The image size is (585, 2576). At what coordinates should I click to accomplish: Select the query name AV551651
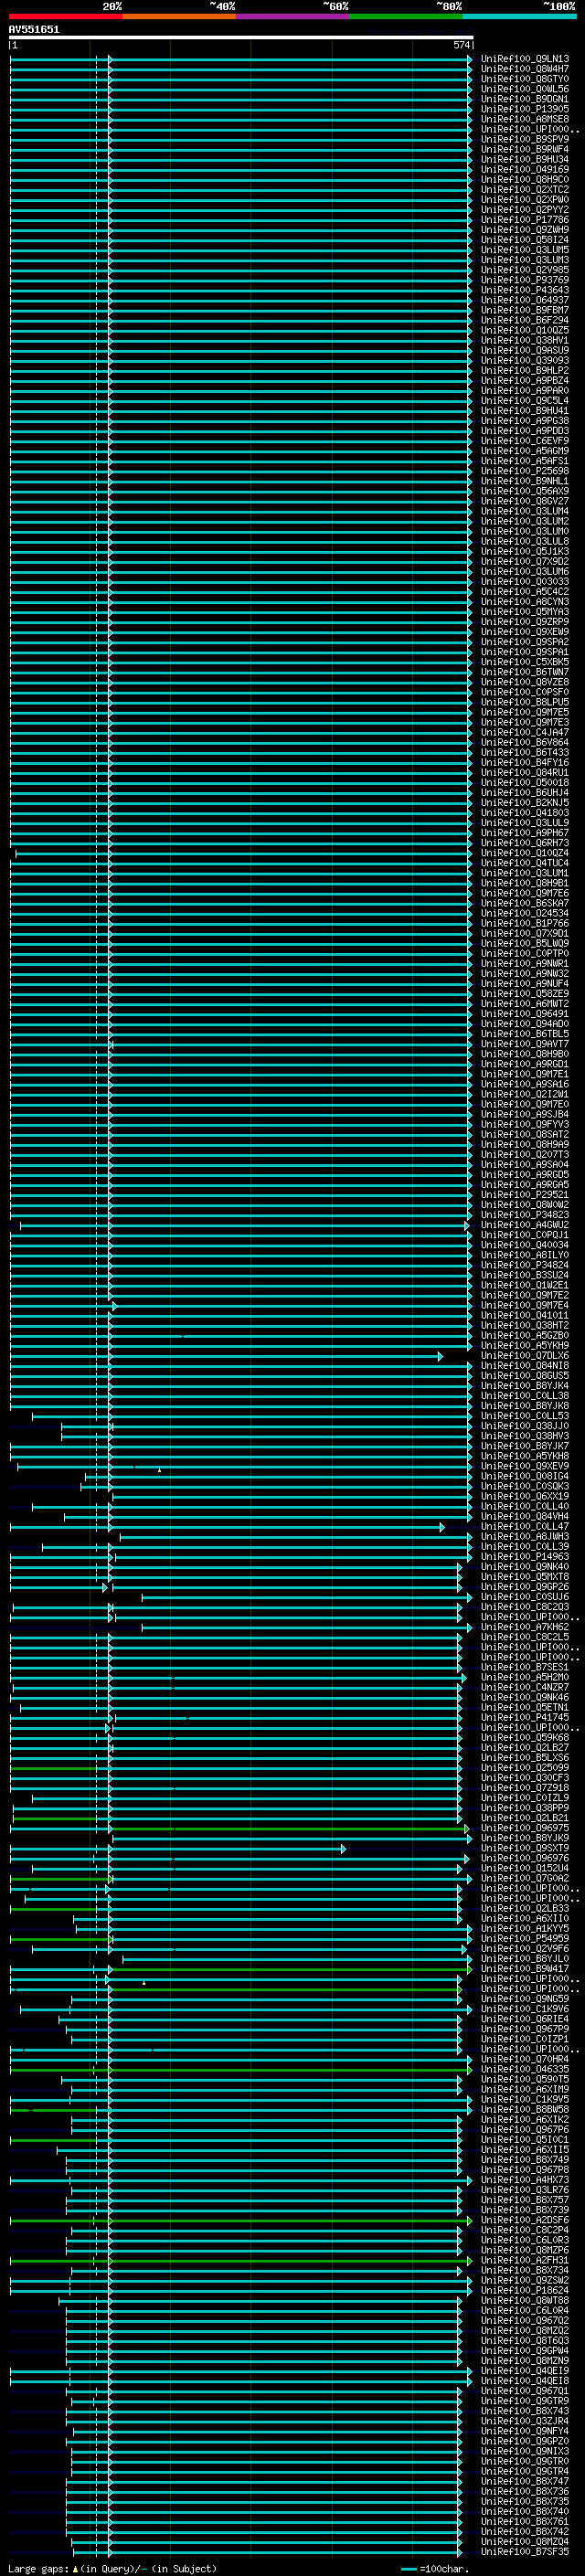[34, 29]
